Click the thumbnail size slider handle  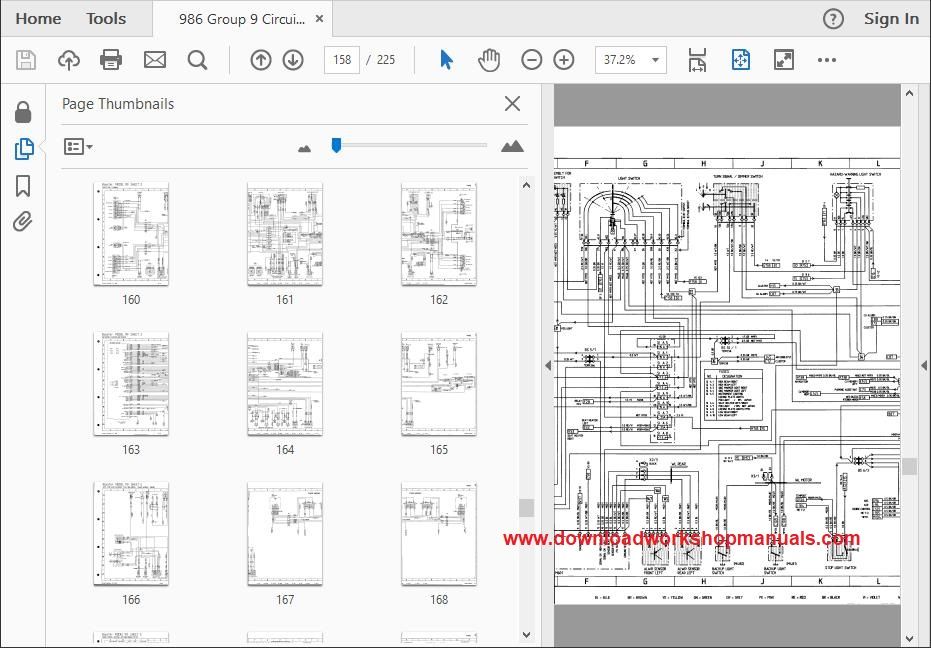(x=336, y=146)
